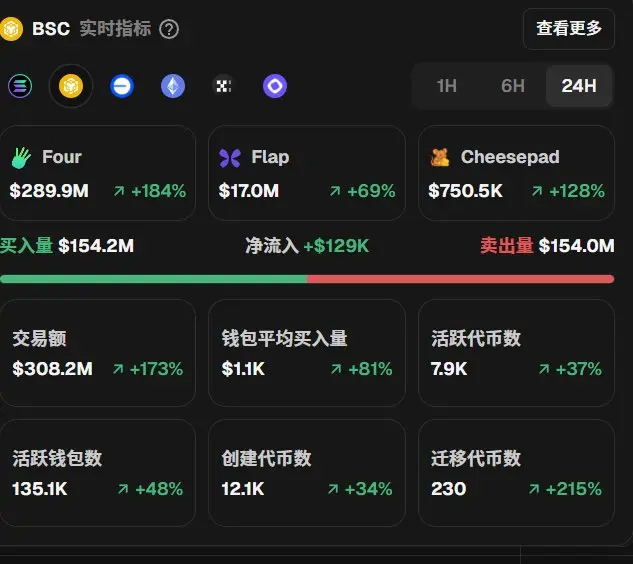Click the red sell portion of volume bar
This screenshot has width=633, height=564.
[461, 279]
